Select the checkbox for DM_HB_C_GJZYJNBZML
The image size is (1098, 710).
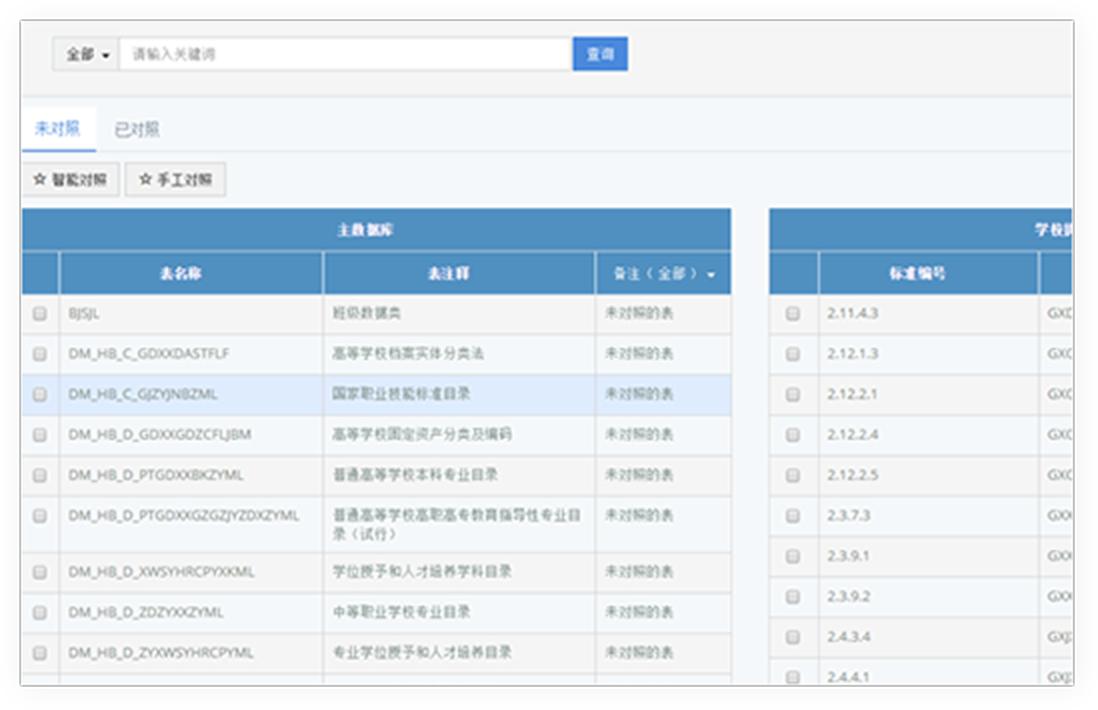(x=40, y=395)
